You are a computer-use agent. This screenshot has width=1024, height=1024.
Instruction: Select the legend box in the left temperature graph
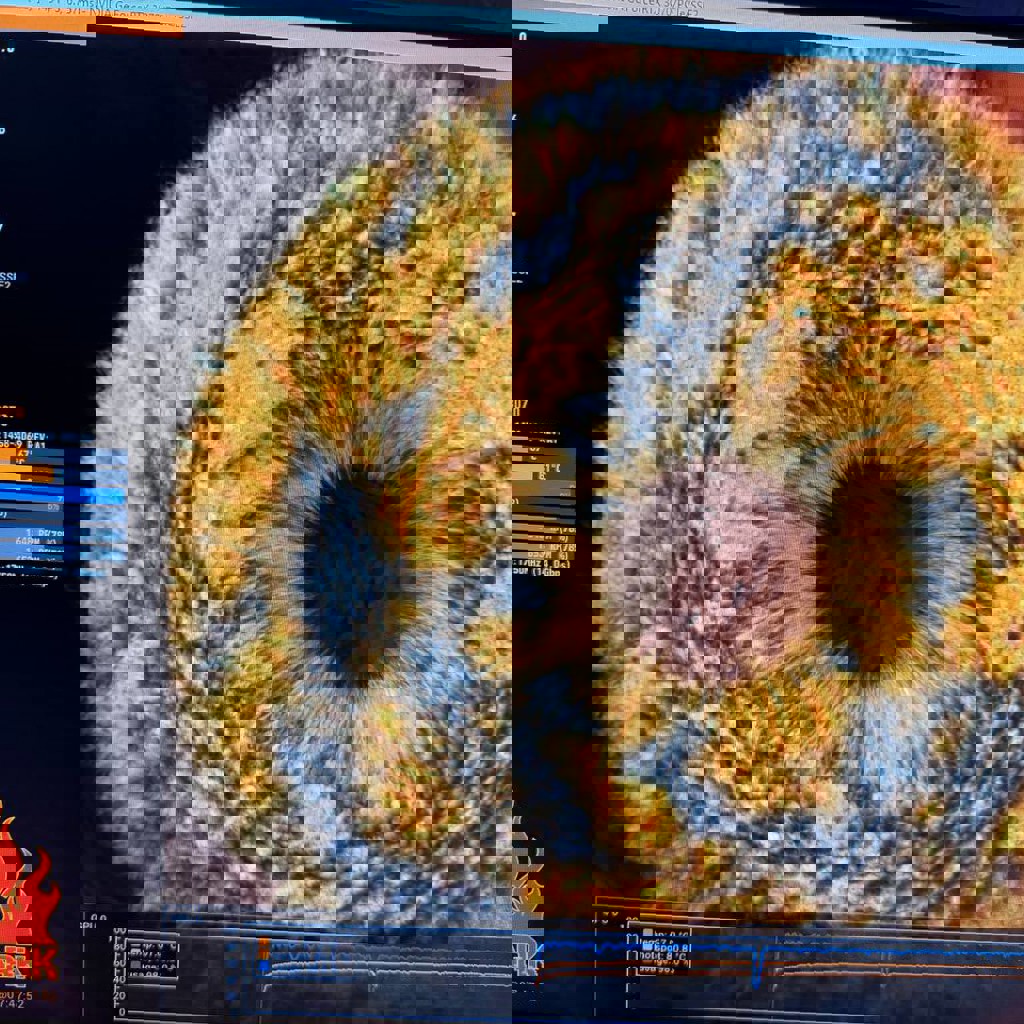pos(146,955)
